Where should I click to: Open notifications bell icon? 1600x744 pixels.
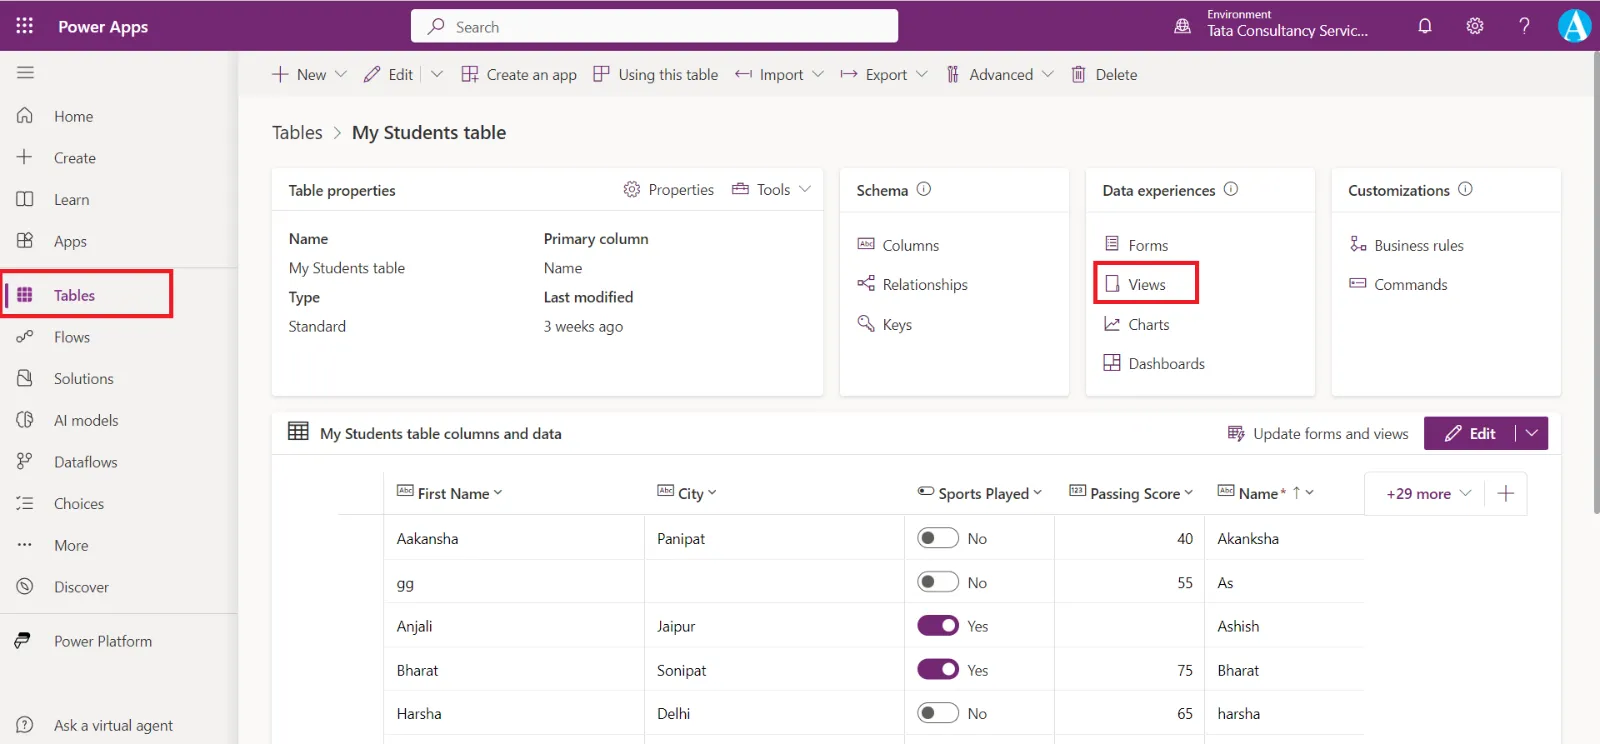tap(1425, 26)
